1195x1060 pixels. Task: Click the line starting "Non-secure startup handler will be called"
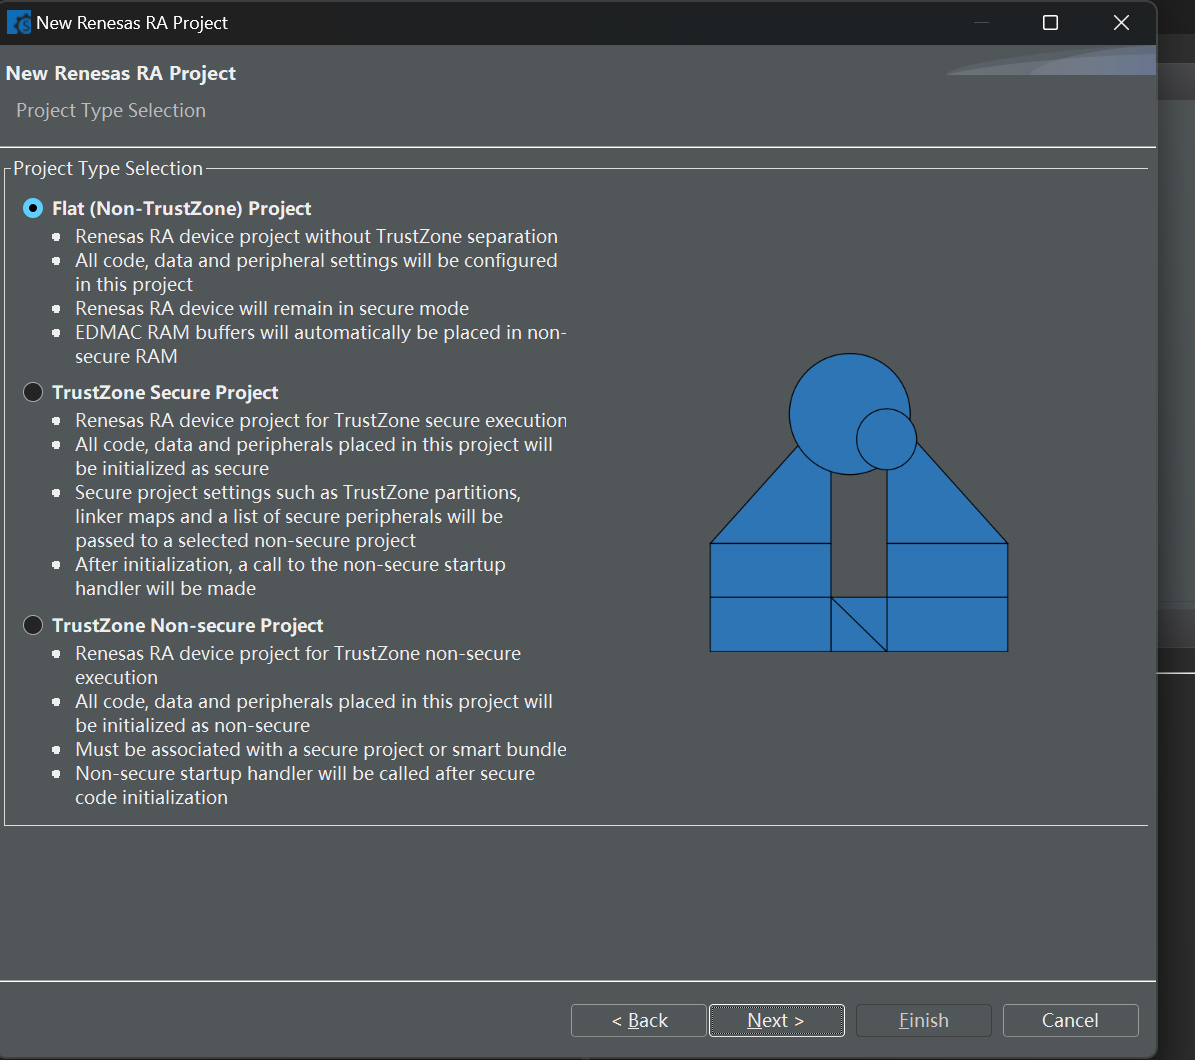pos(305,773)
